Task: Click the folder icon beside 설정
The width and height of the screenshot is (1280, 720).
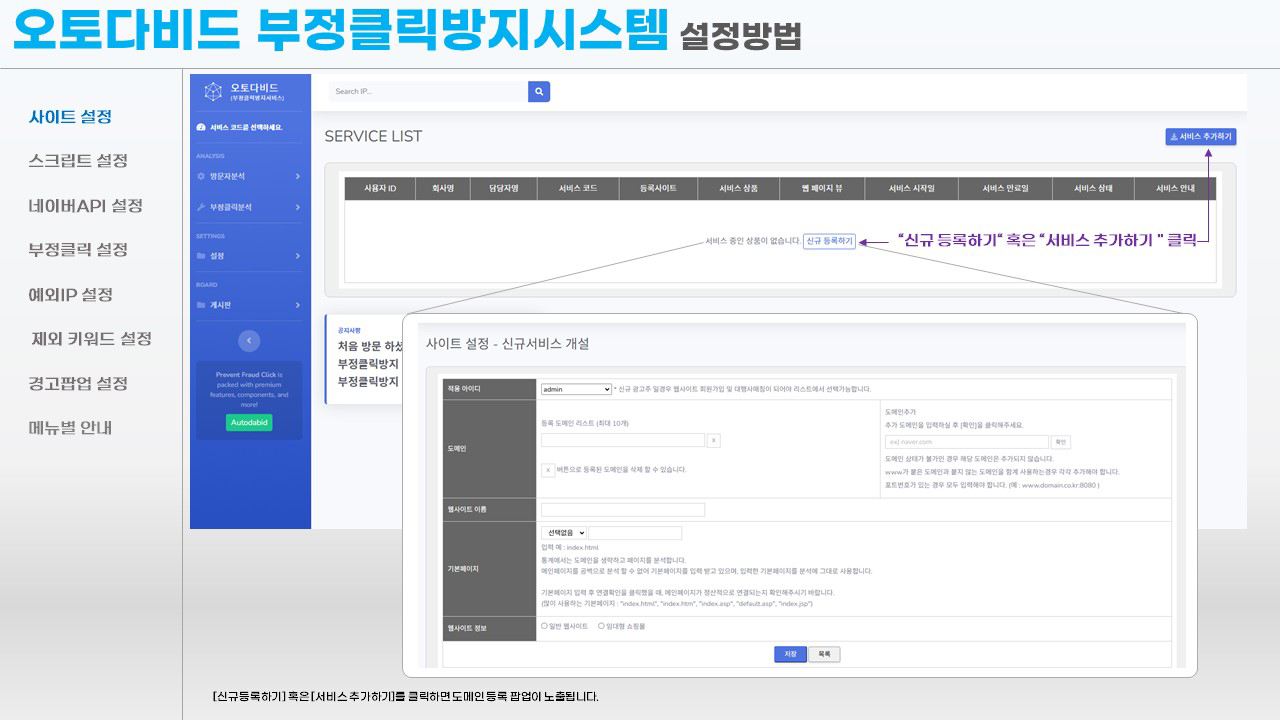Action: tap(201, 256)
